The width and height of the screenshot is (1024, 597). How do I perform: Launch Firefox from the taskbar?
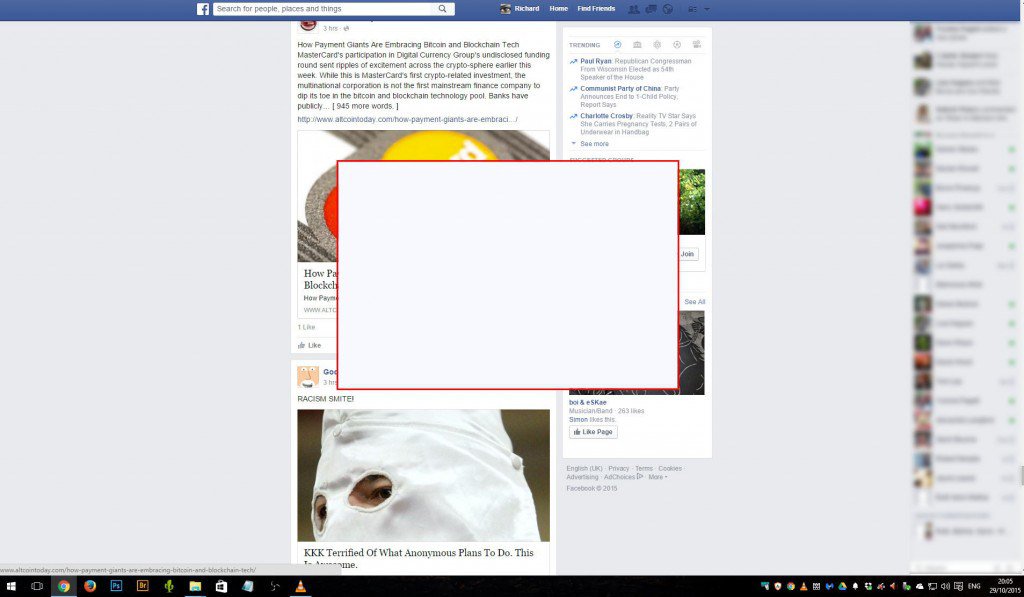[89, 586]
